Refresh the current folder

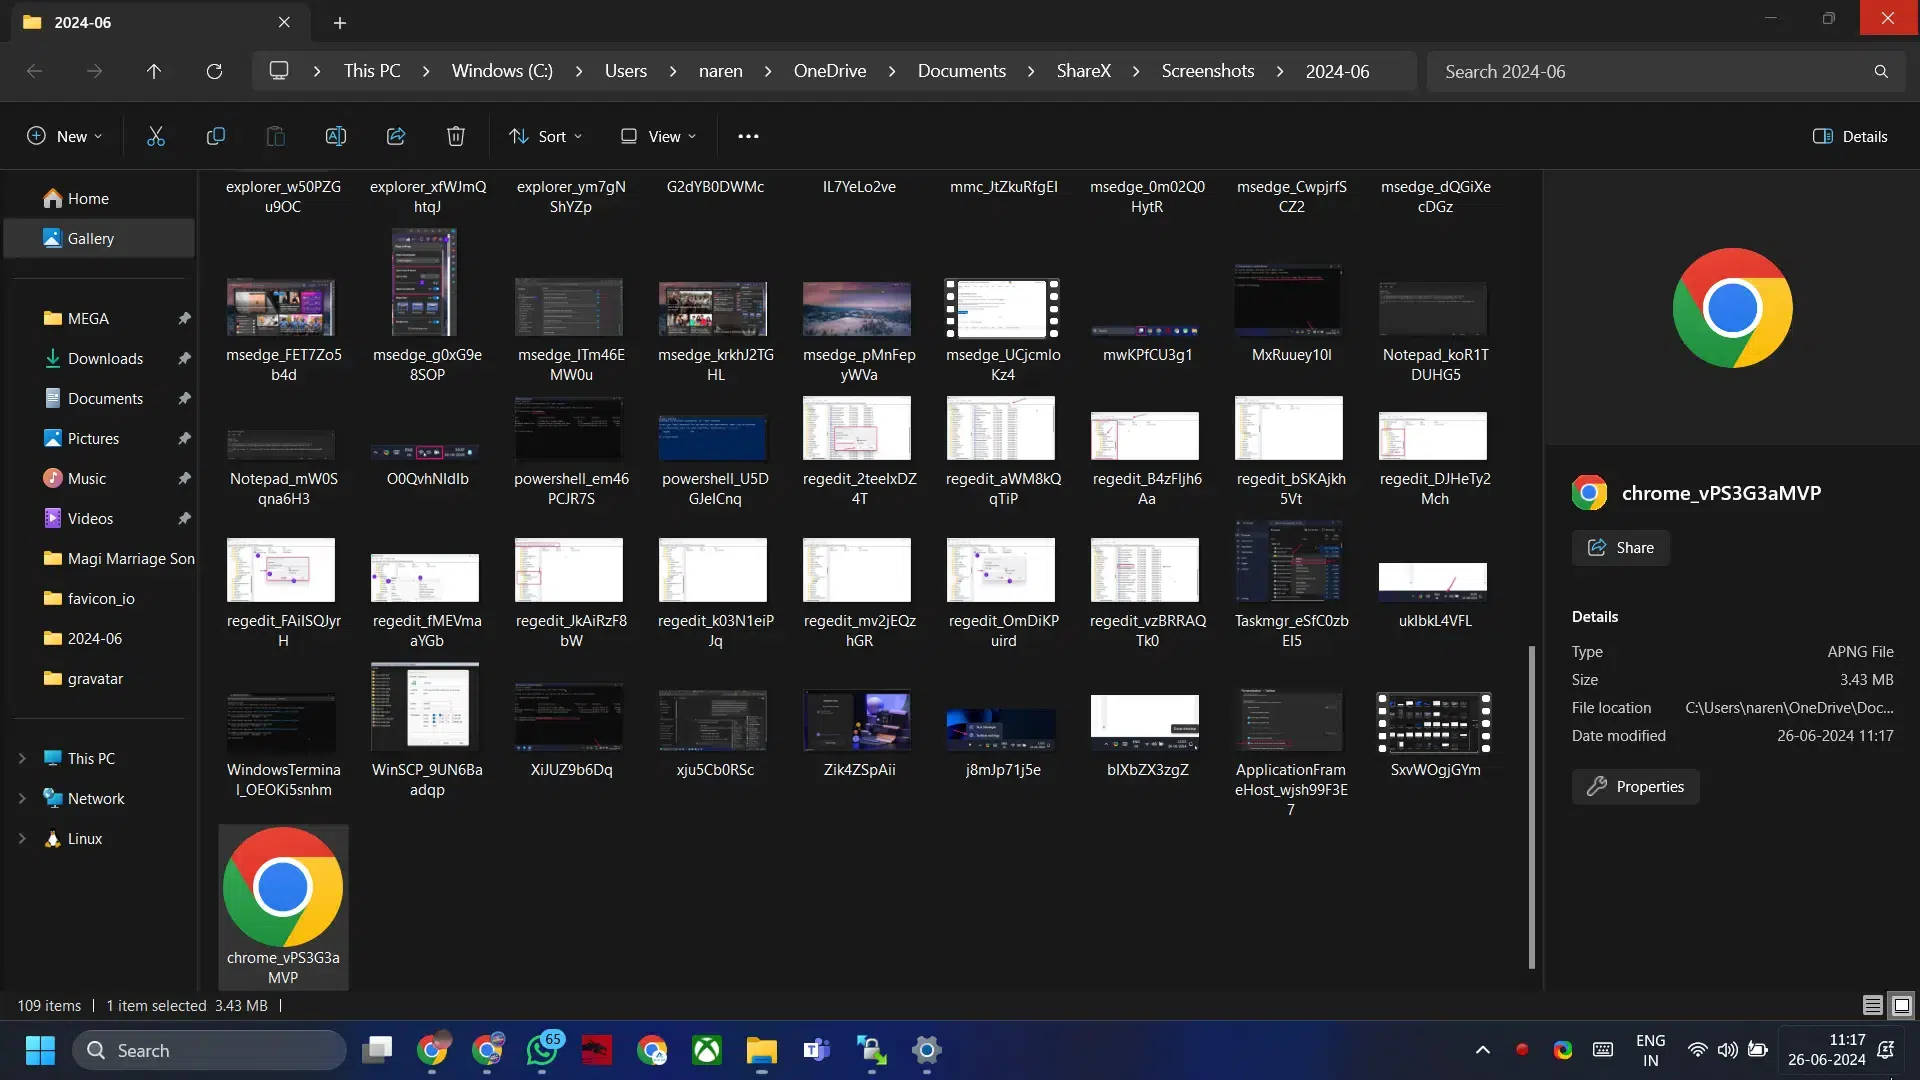pos(214,71)
